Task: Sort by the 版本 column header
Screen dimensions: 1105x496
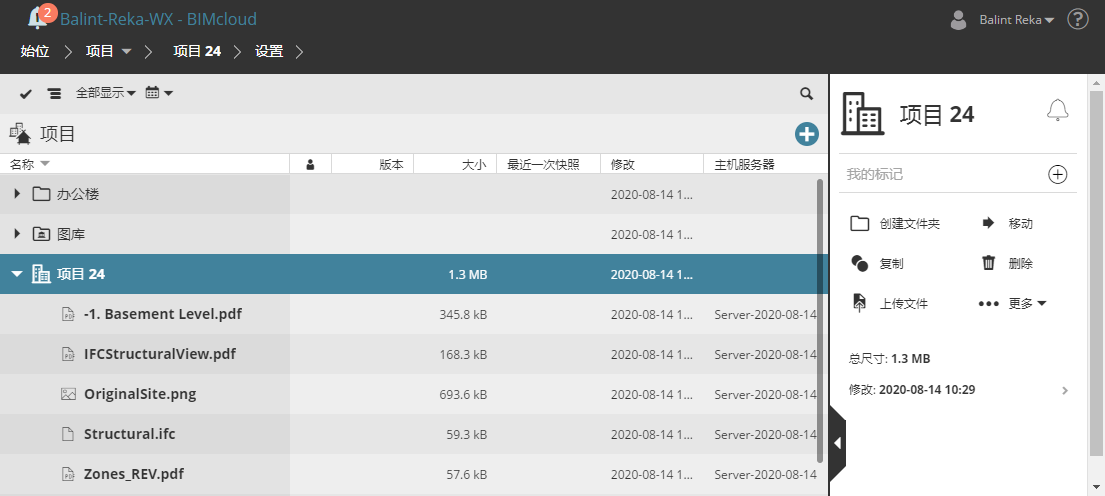Action: [x=391, y=164]
